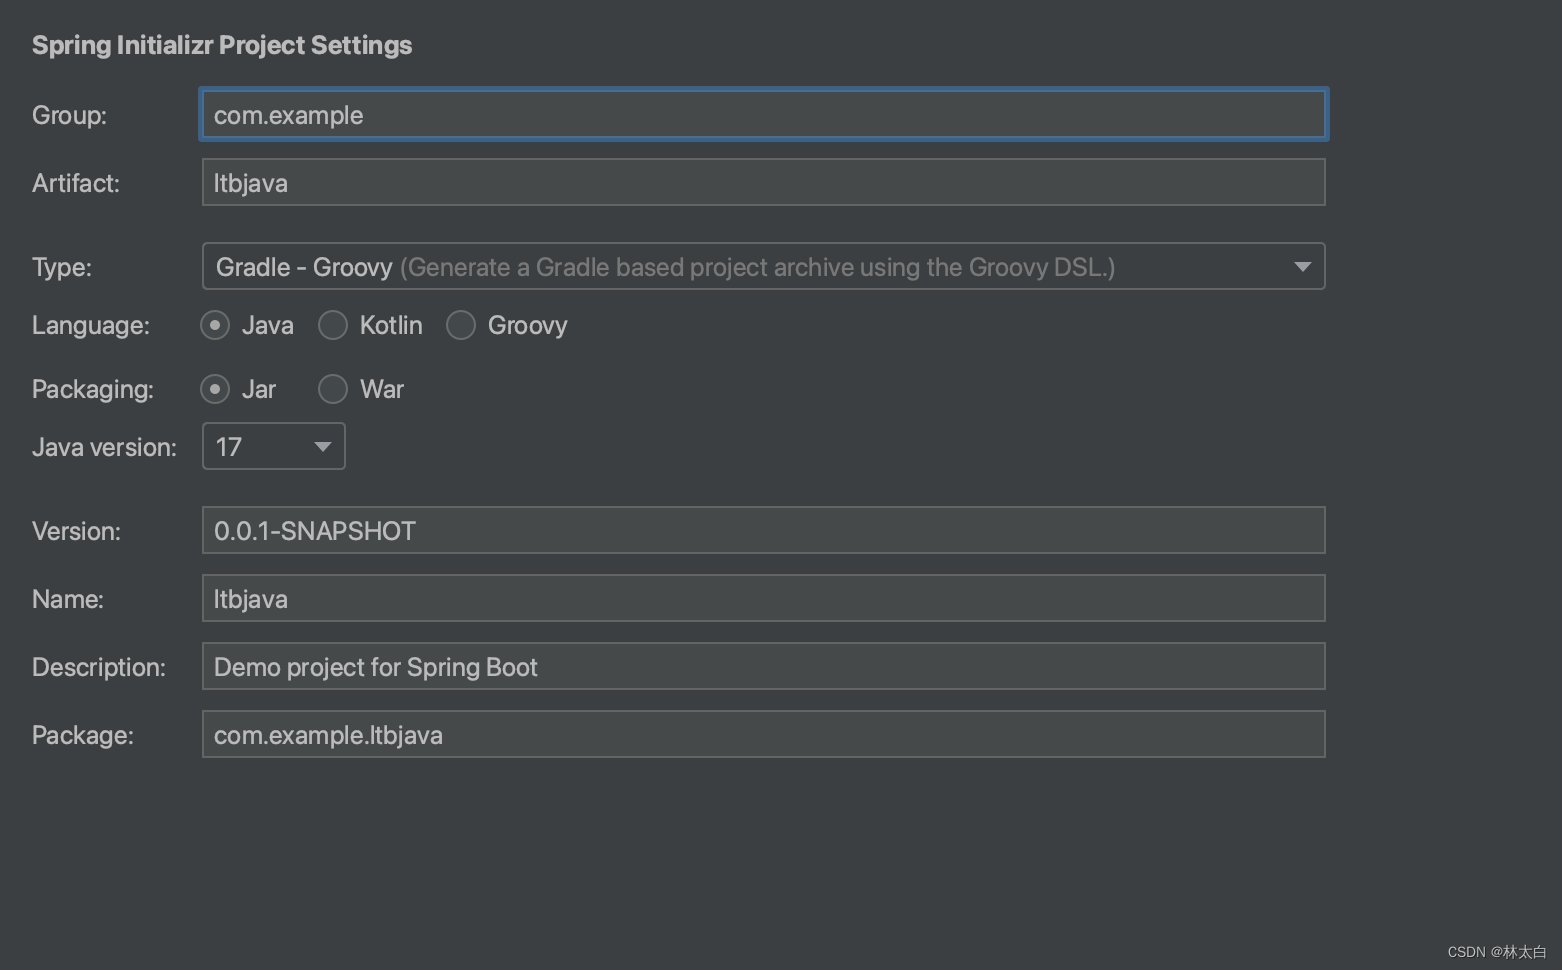Click the Description: label
This screenshot has height=970, width=1562.
point(99,667)
